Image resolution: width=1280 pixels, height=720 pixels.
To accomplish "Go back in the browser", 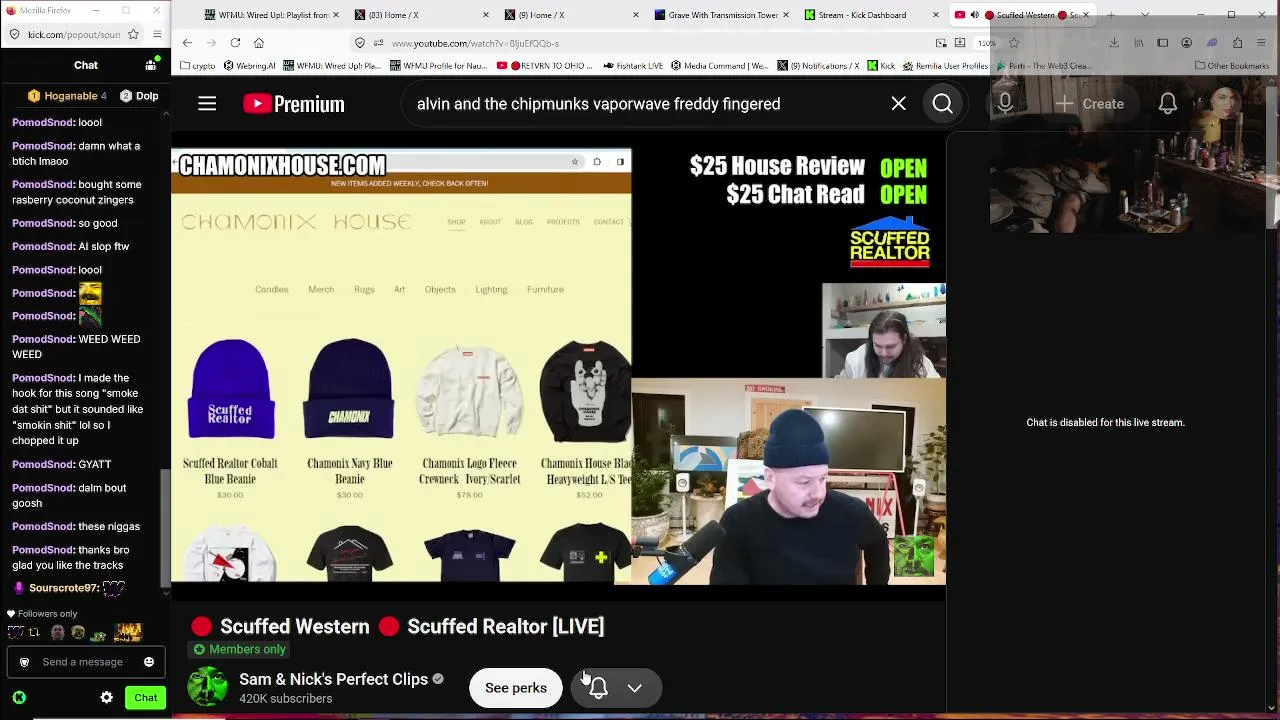I will pos(187,43).
